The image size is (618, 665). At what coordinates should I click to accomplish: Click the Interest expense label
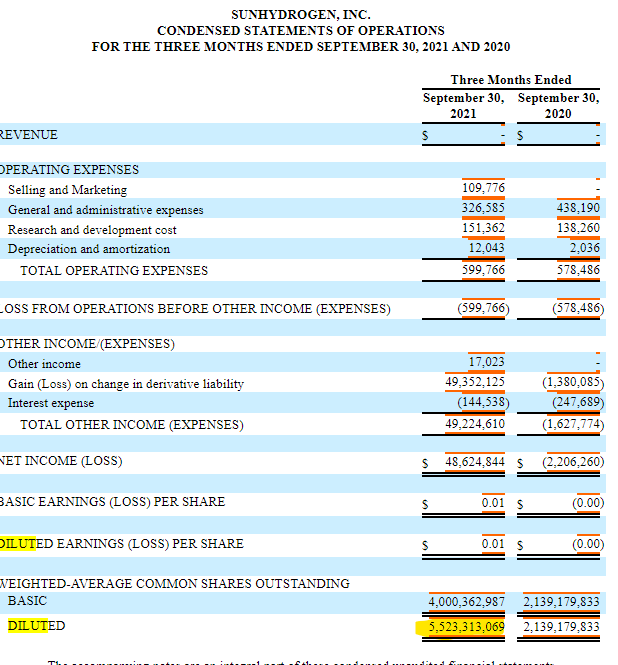coord(51,403)
